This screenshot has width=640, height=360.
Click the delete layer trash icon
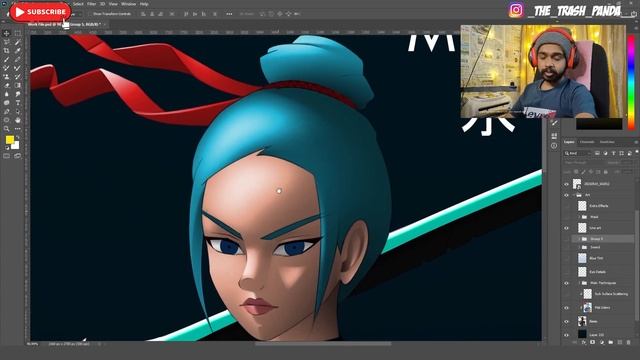(629, 342)
